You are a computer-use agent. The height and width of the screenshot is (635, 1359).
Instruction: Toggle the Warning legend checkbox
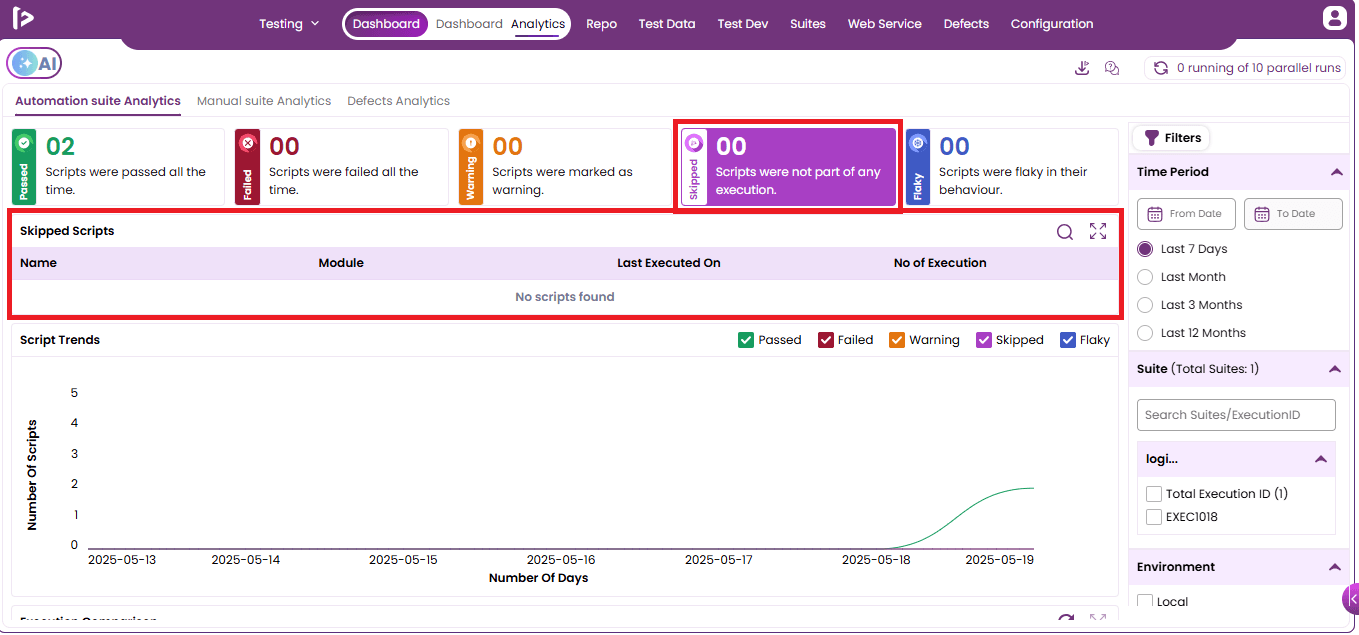[897, 340]
